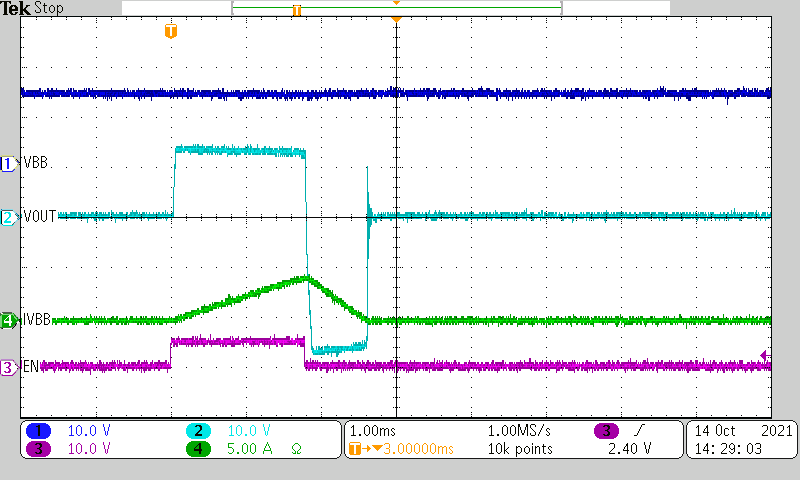Click the channel 3 10.0 V scale value

coord(89,448)
